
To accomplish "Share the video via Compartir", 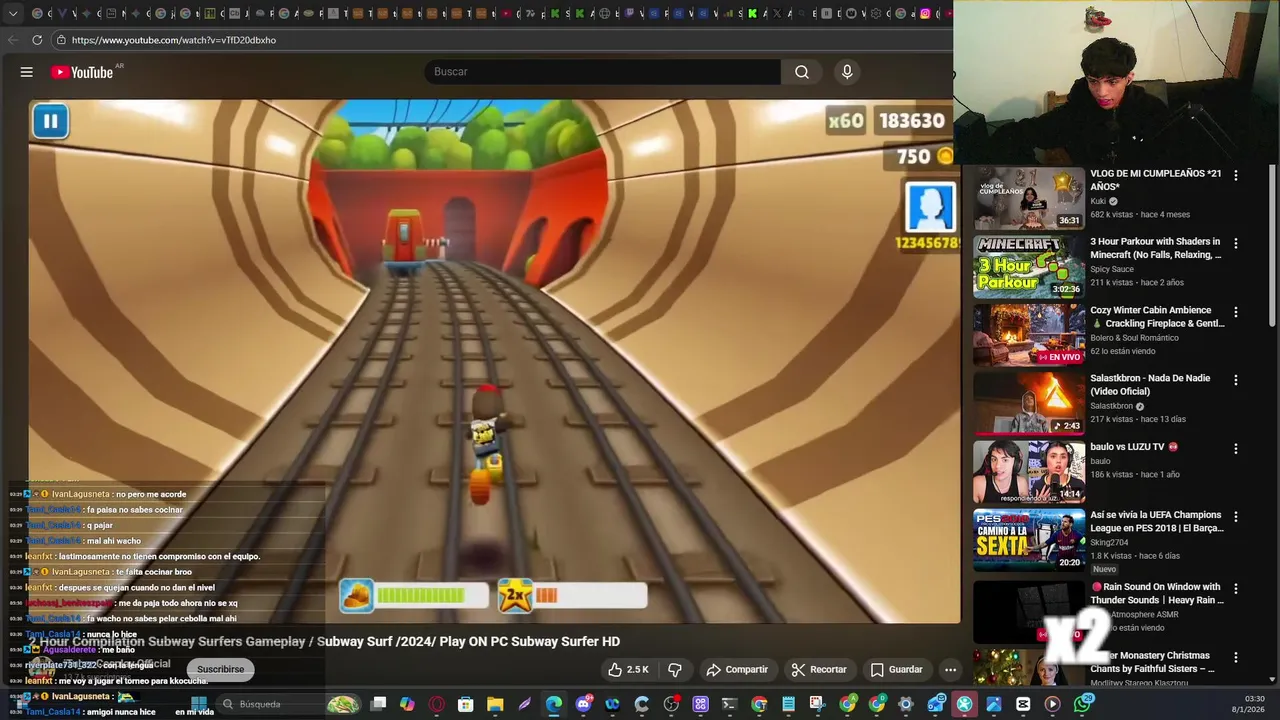I will [737, 669].
